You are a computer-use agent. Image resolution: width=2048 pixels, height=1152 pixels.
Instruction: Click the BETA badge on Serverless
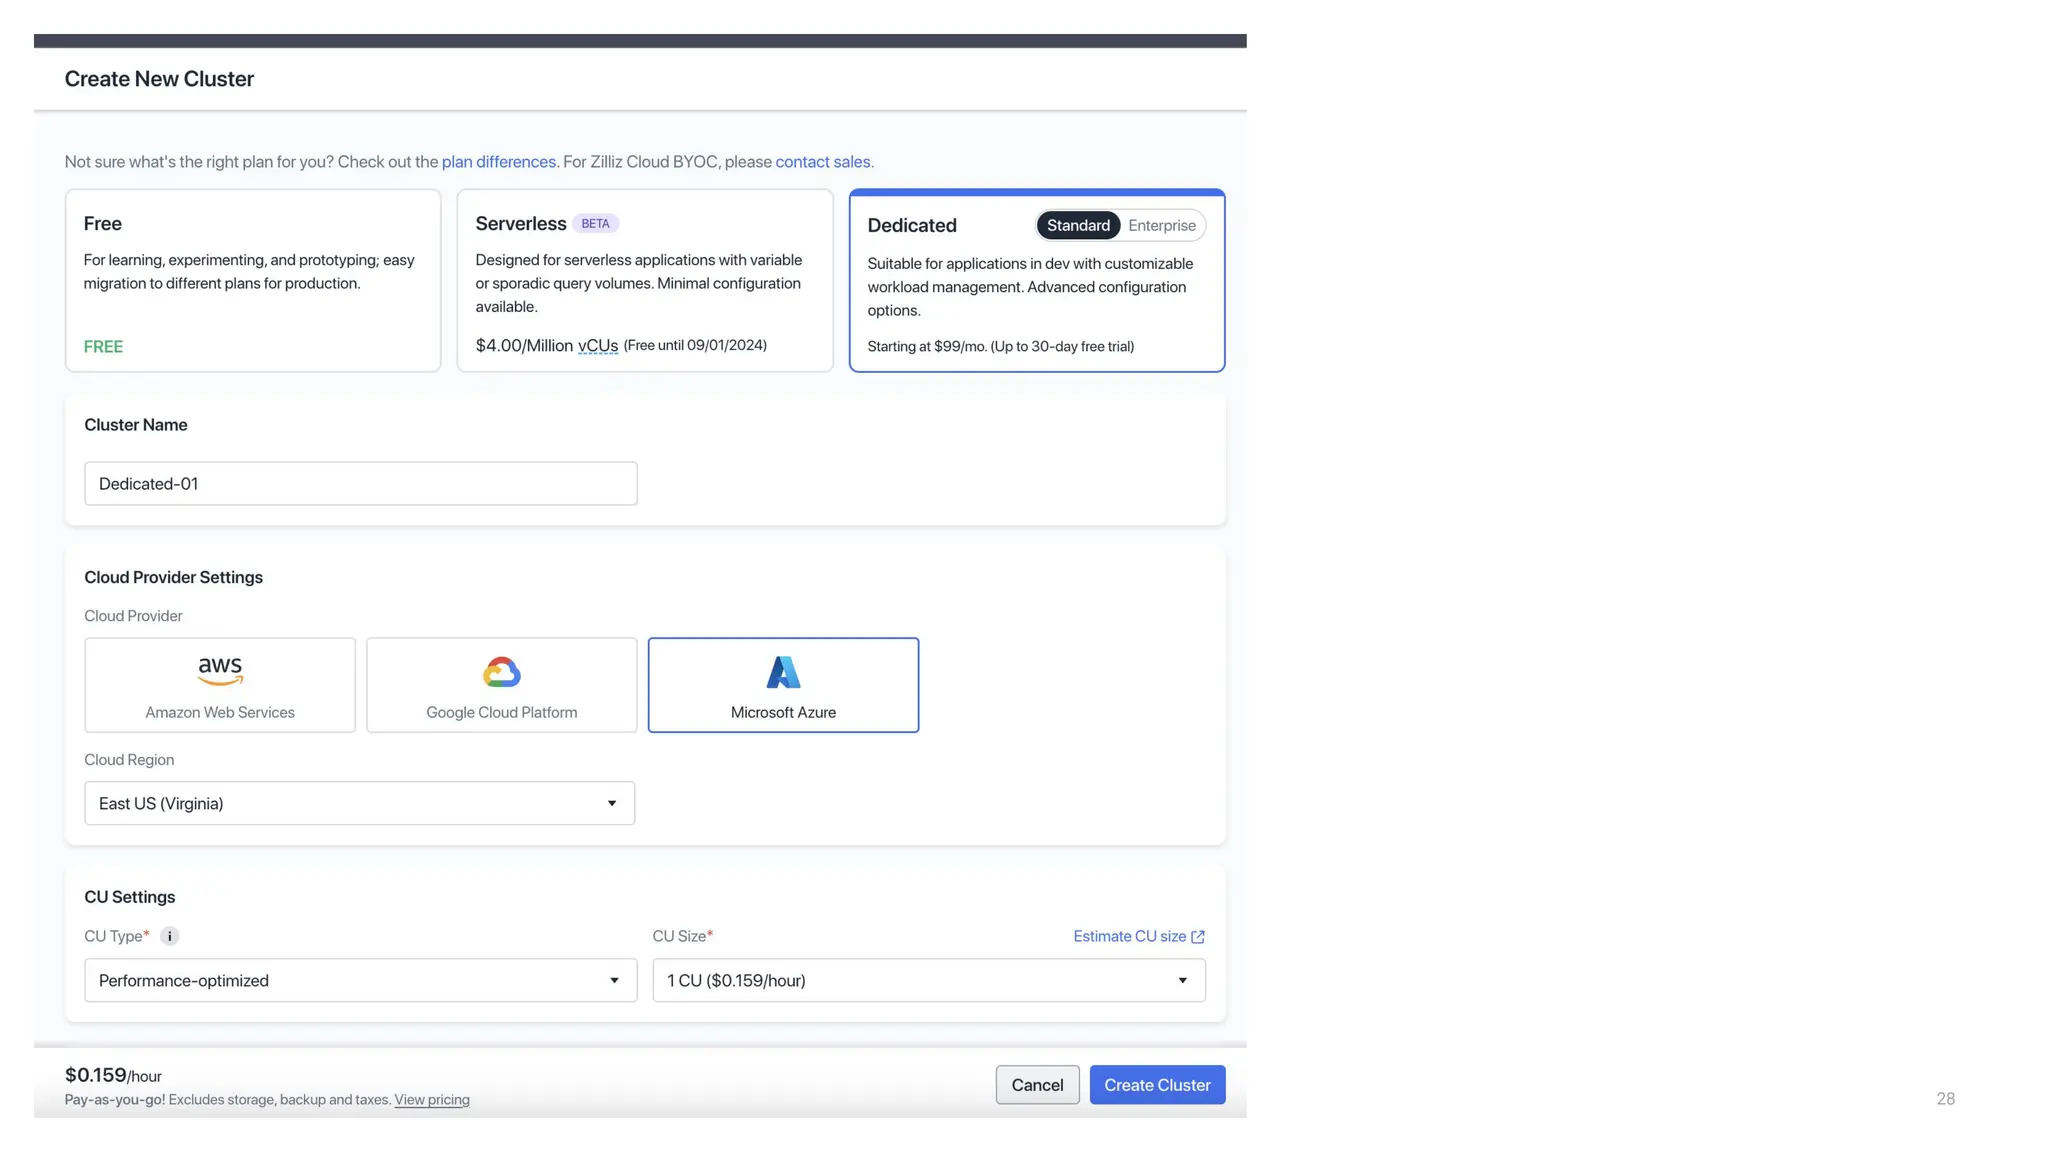click(x=595, y=224)
